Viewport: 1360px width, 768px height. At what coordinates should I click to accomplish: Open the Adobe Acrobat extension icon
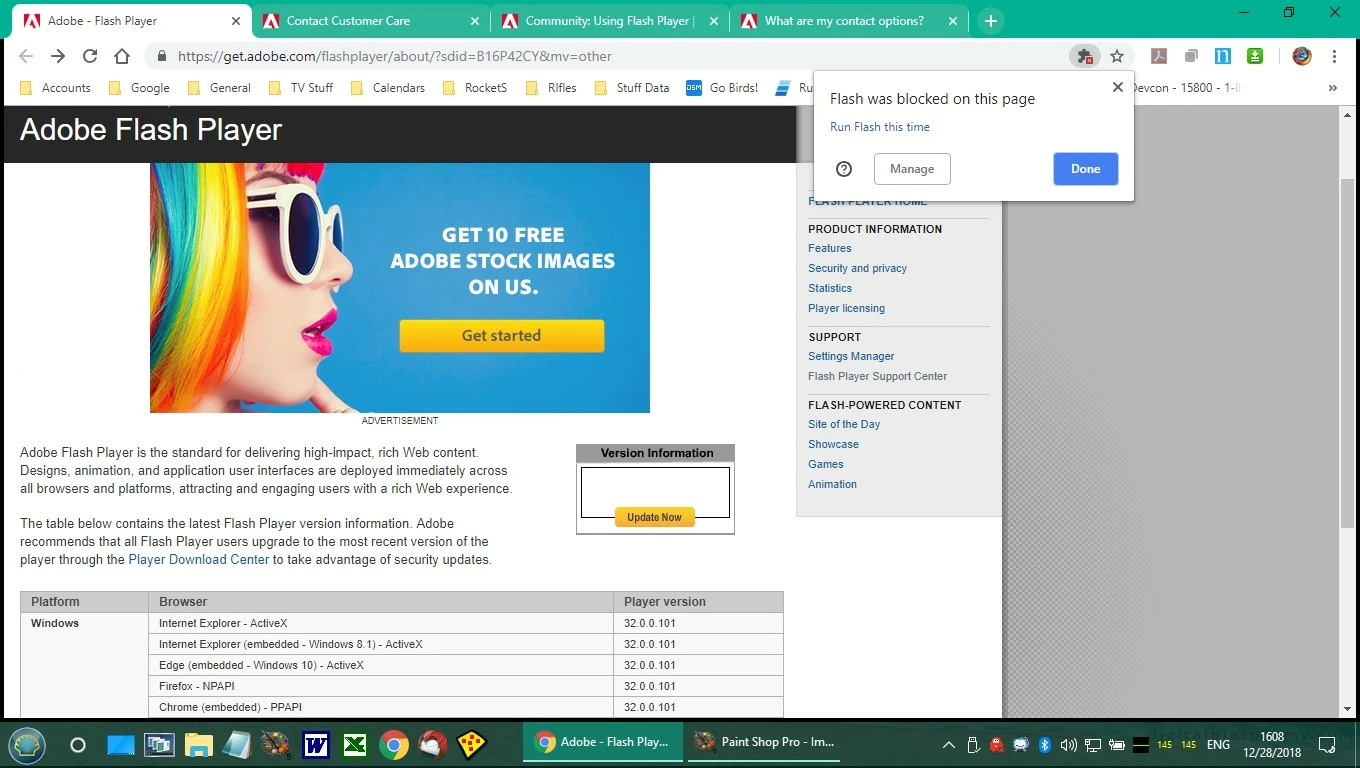[1159, 56]
